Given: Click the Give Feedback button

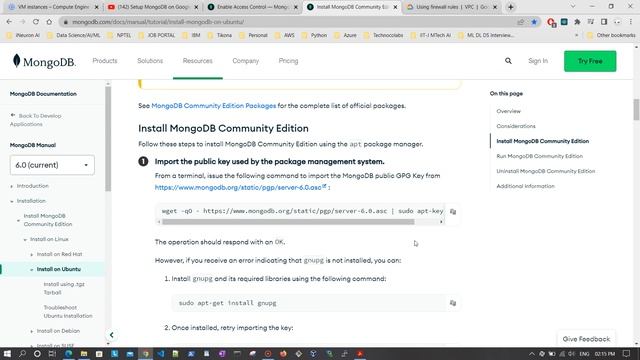Looking at the screenshot, I should point(586,339).
